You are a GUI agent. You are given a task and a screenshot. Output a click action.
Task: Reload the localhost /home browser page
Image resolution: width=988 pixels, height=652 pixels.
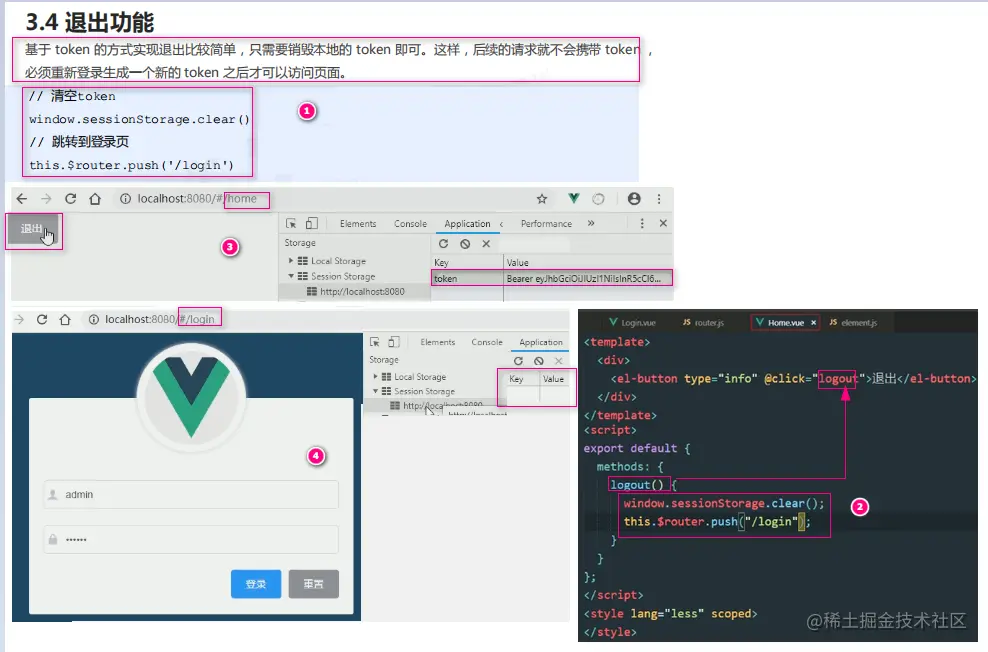(71, 198)
